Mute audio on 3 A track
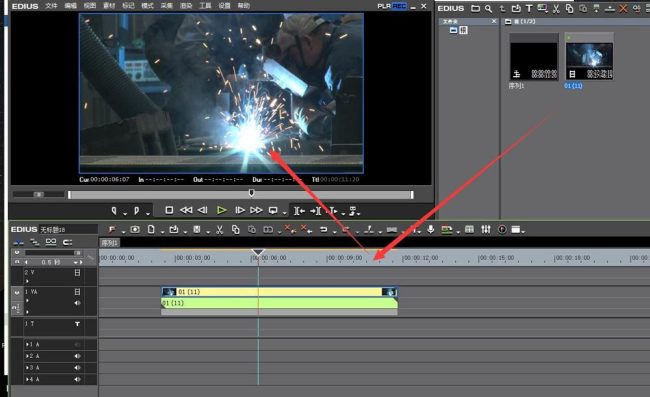The image size is (650, 397). click(x=77, y=368)
